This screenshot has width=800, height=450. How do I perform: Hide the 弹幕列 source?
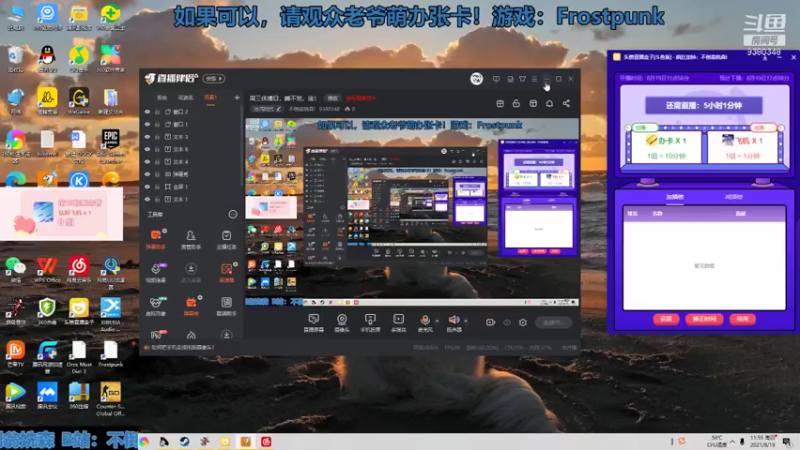coord(147,174)
